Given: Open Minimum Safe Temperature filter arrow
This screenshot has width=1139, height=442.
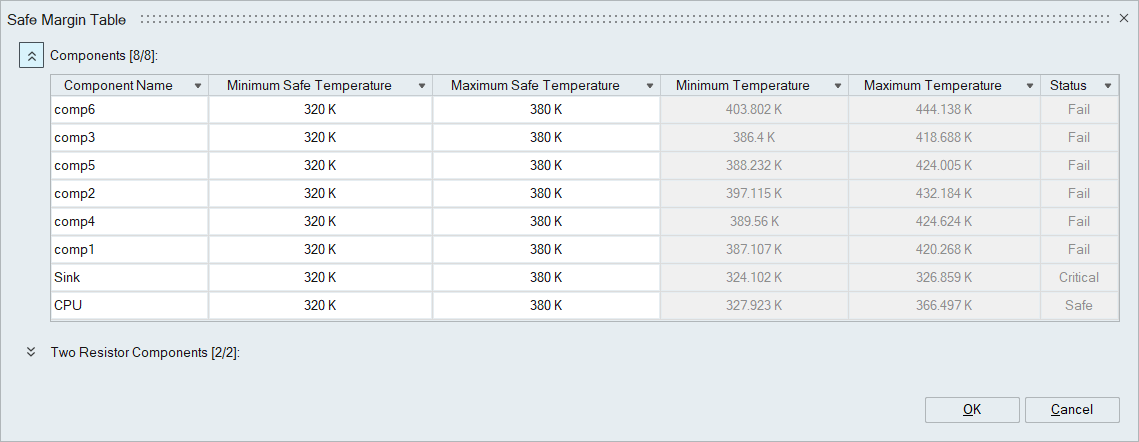Looking at the screenshot, I should coord(422,86).
